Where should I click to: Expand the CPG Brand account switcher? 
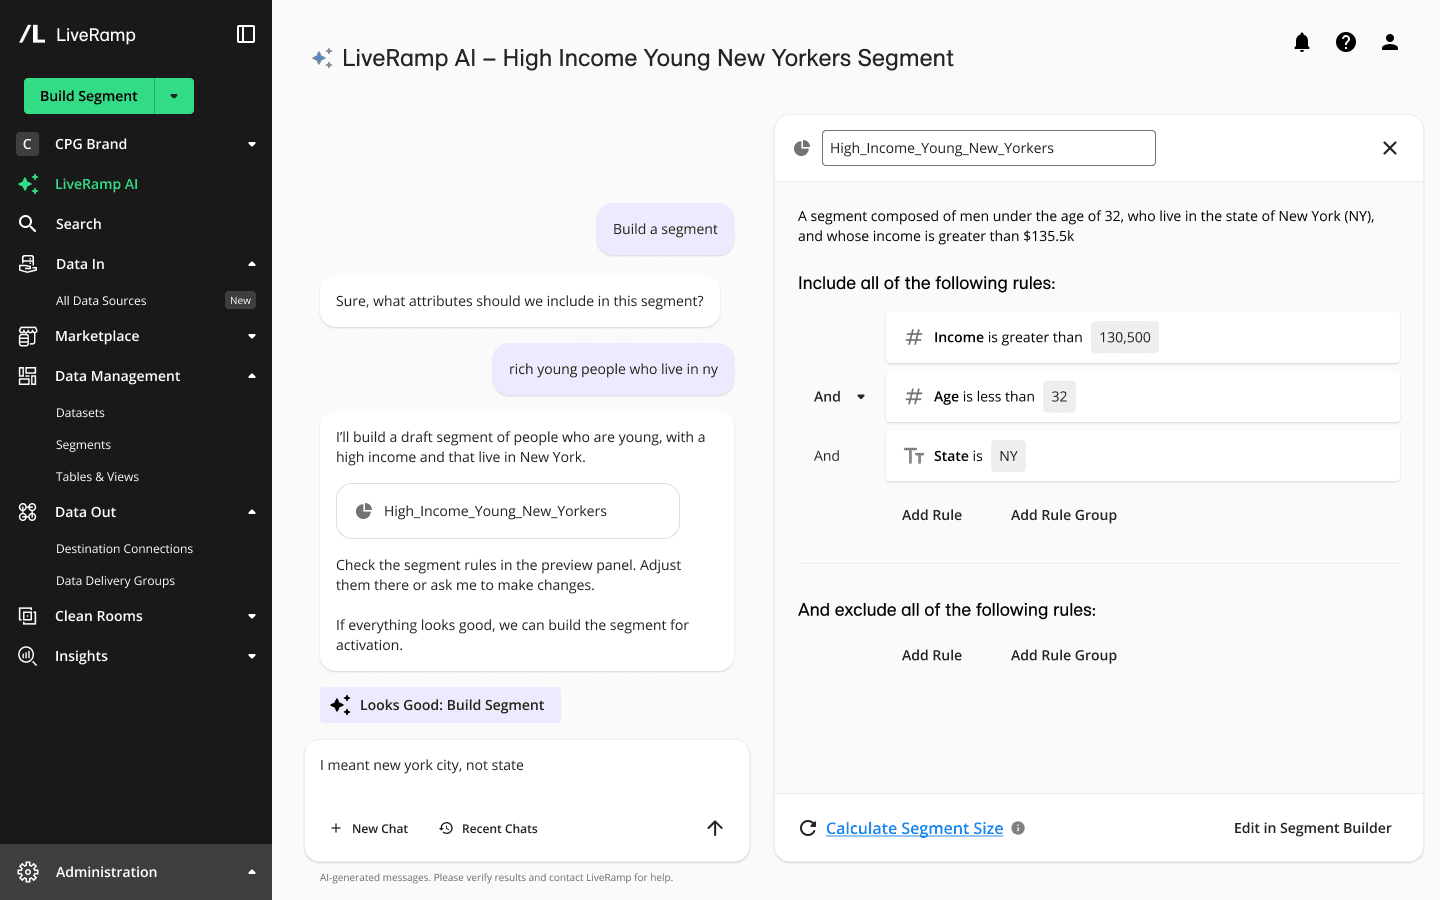click(x=252, y=144)
